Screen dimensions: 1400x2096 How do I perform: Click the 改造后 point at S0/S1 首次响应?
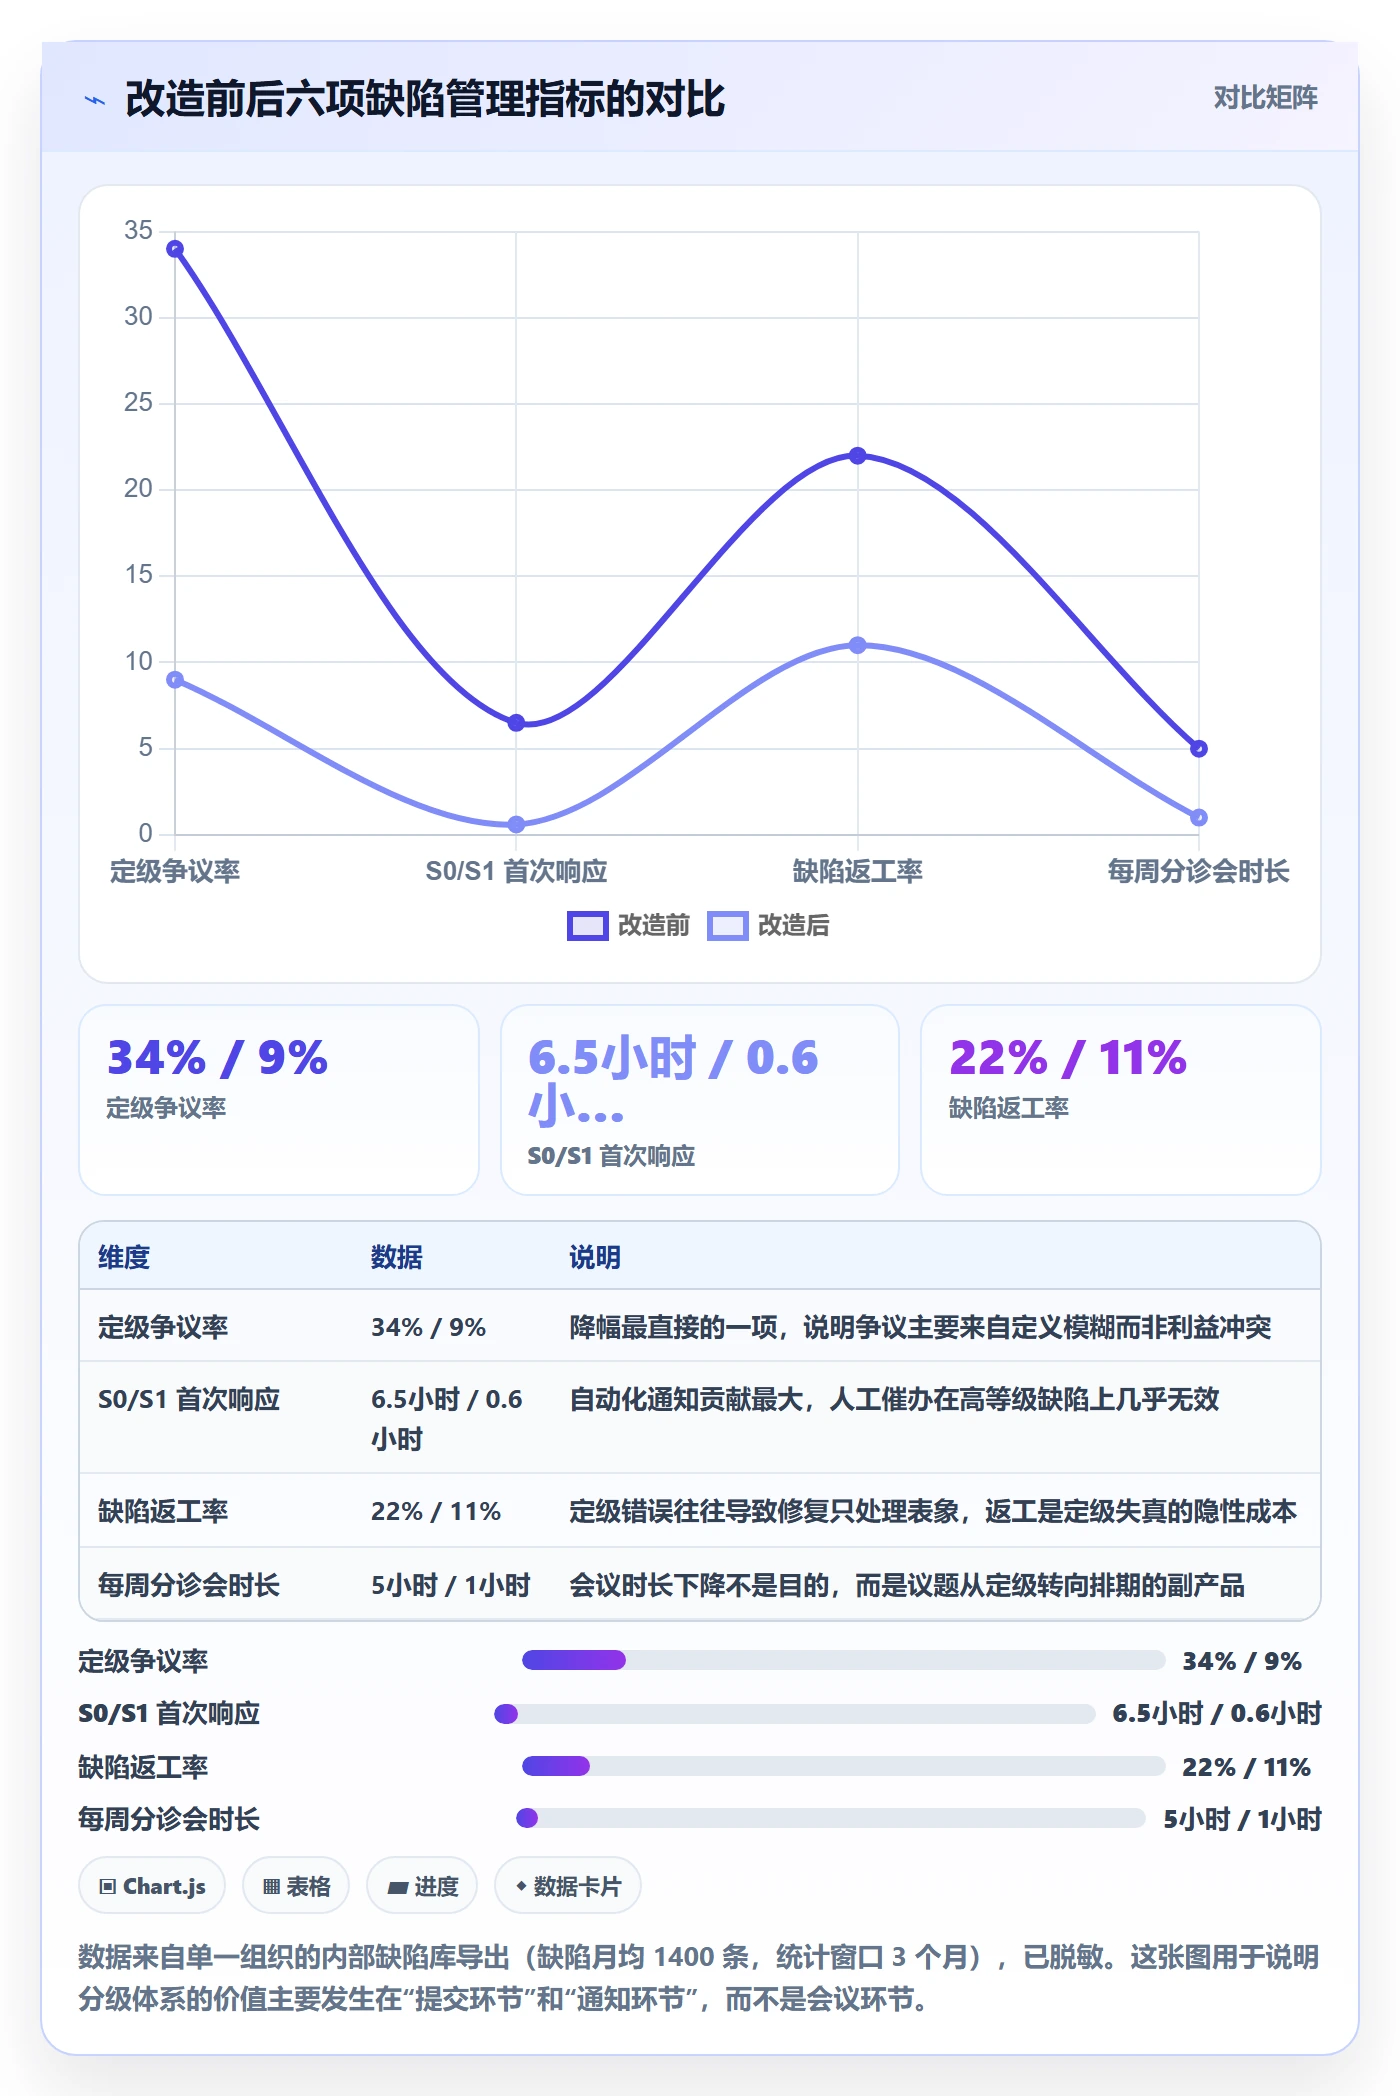516,825
